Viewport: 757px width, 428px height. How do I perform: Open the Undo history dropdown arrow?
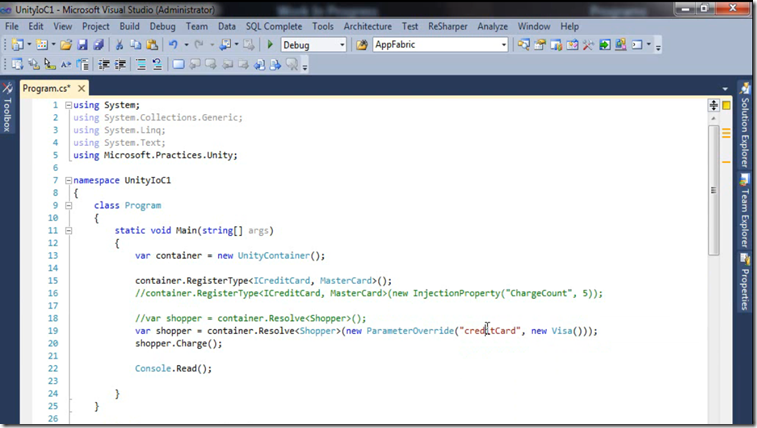pyautogui.click(x=186, y=45)
